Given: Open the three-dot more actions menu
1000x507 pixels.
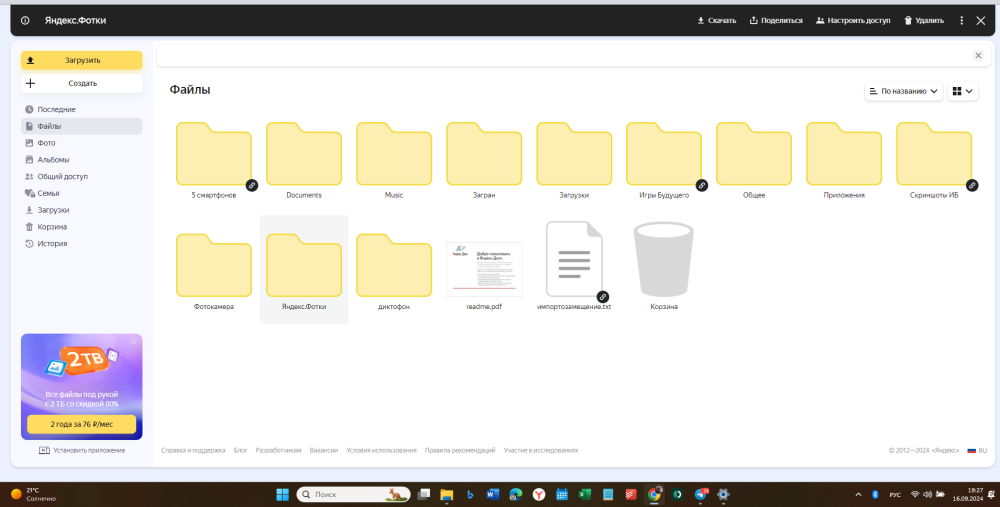Looking at the screenshot, I should click(962, 20).
